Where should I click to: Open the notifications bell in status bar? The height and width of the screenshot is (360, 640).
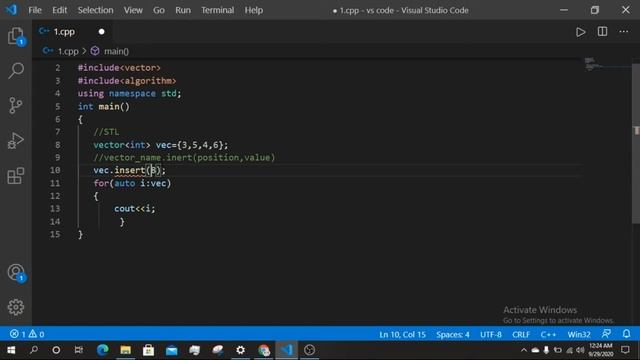point(626,334)
